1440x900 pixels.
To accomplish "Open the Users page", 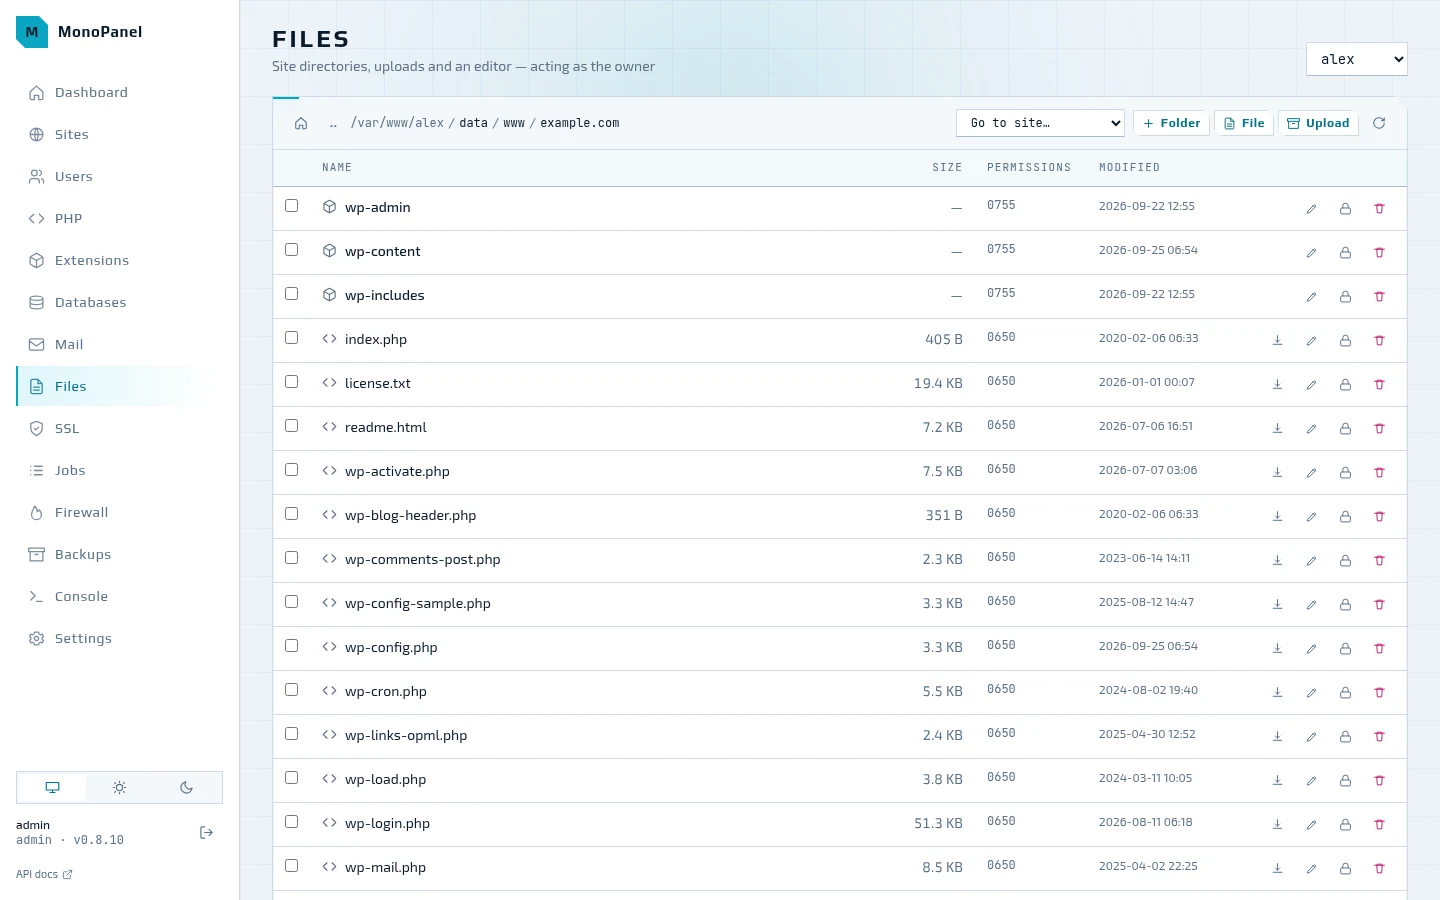I will 120,176.
